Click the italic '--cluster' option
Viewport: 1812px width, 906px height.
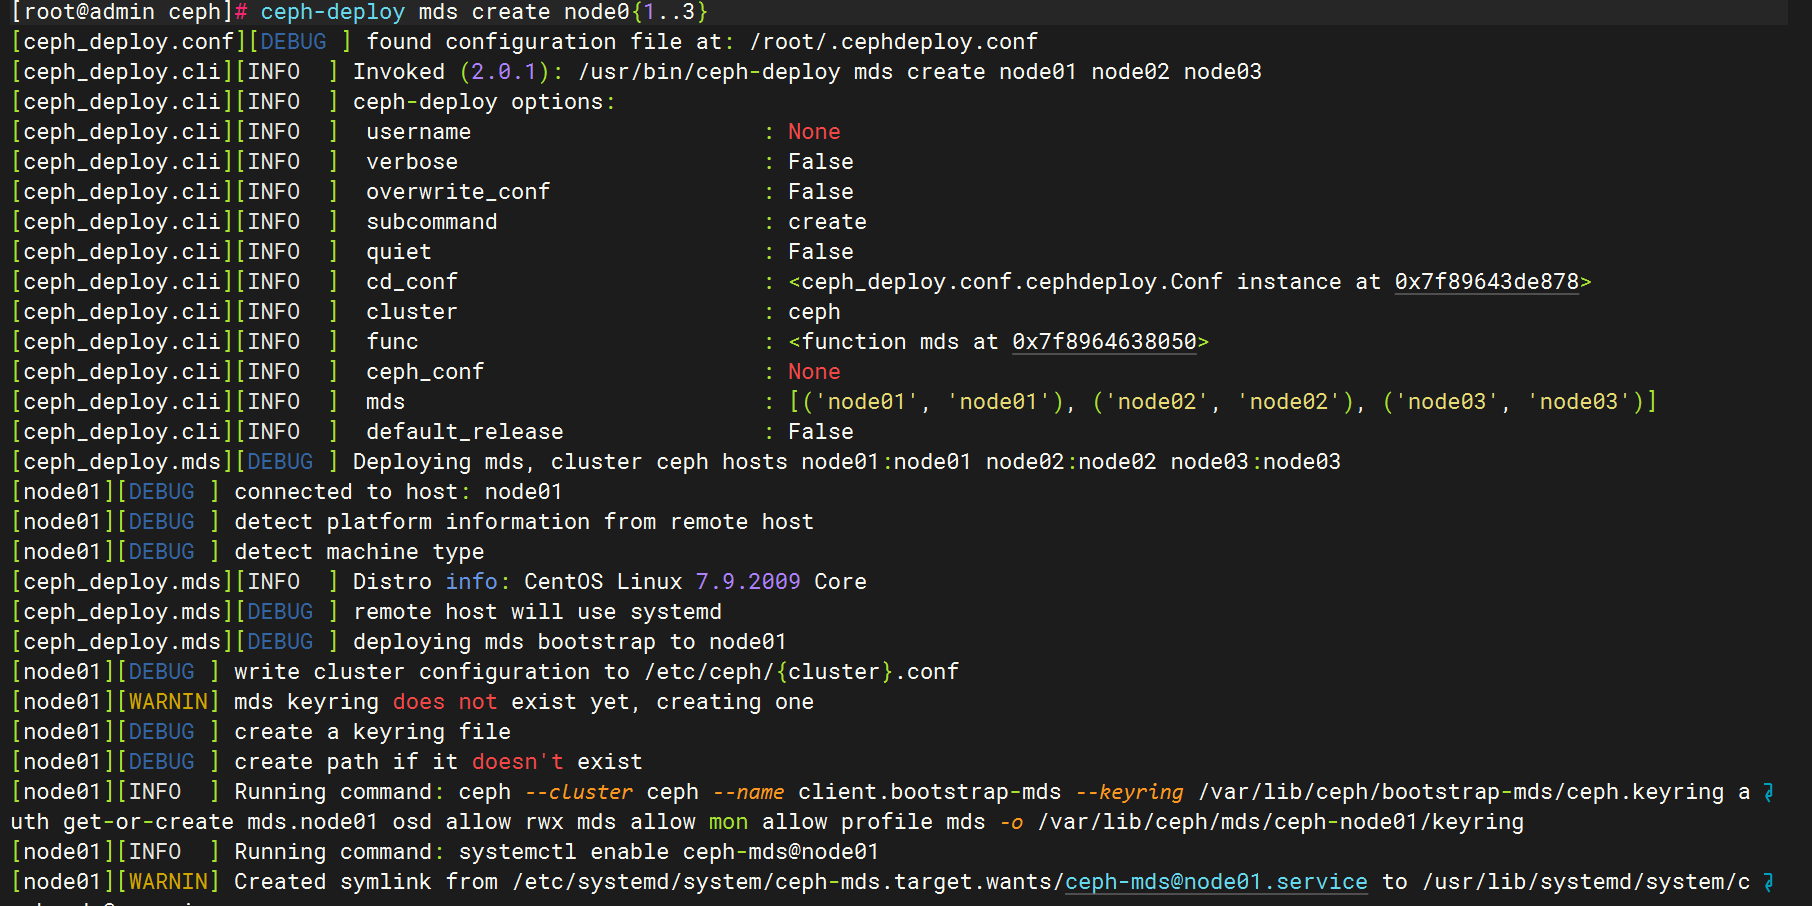(579, 792)
